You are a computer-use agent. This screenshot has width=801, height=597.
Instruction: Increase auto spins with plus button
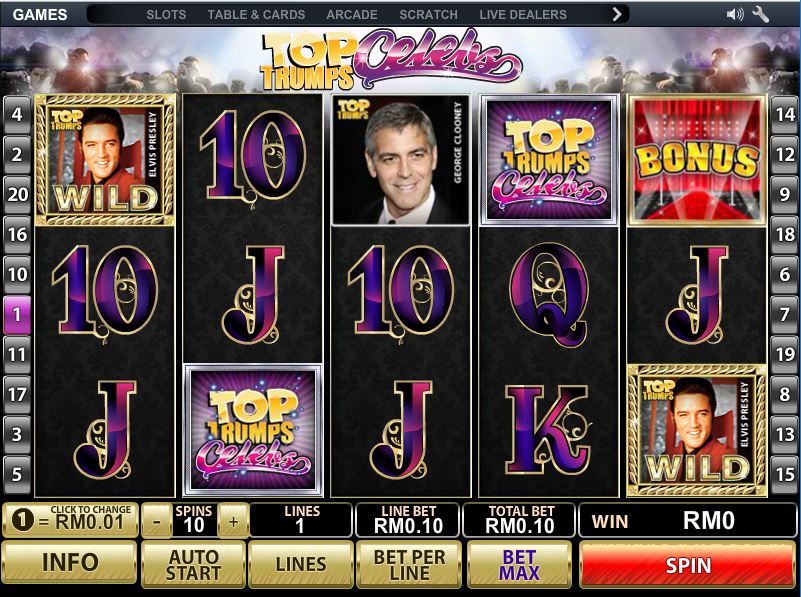point(233,521)
